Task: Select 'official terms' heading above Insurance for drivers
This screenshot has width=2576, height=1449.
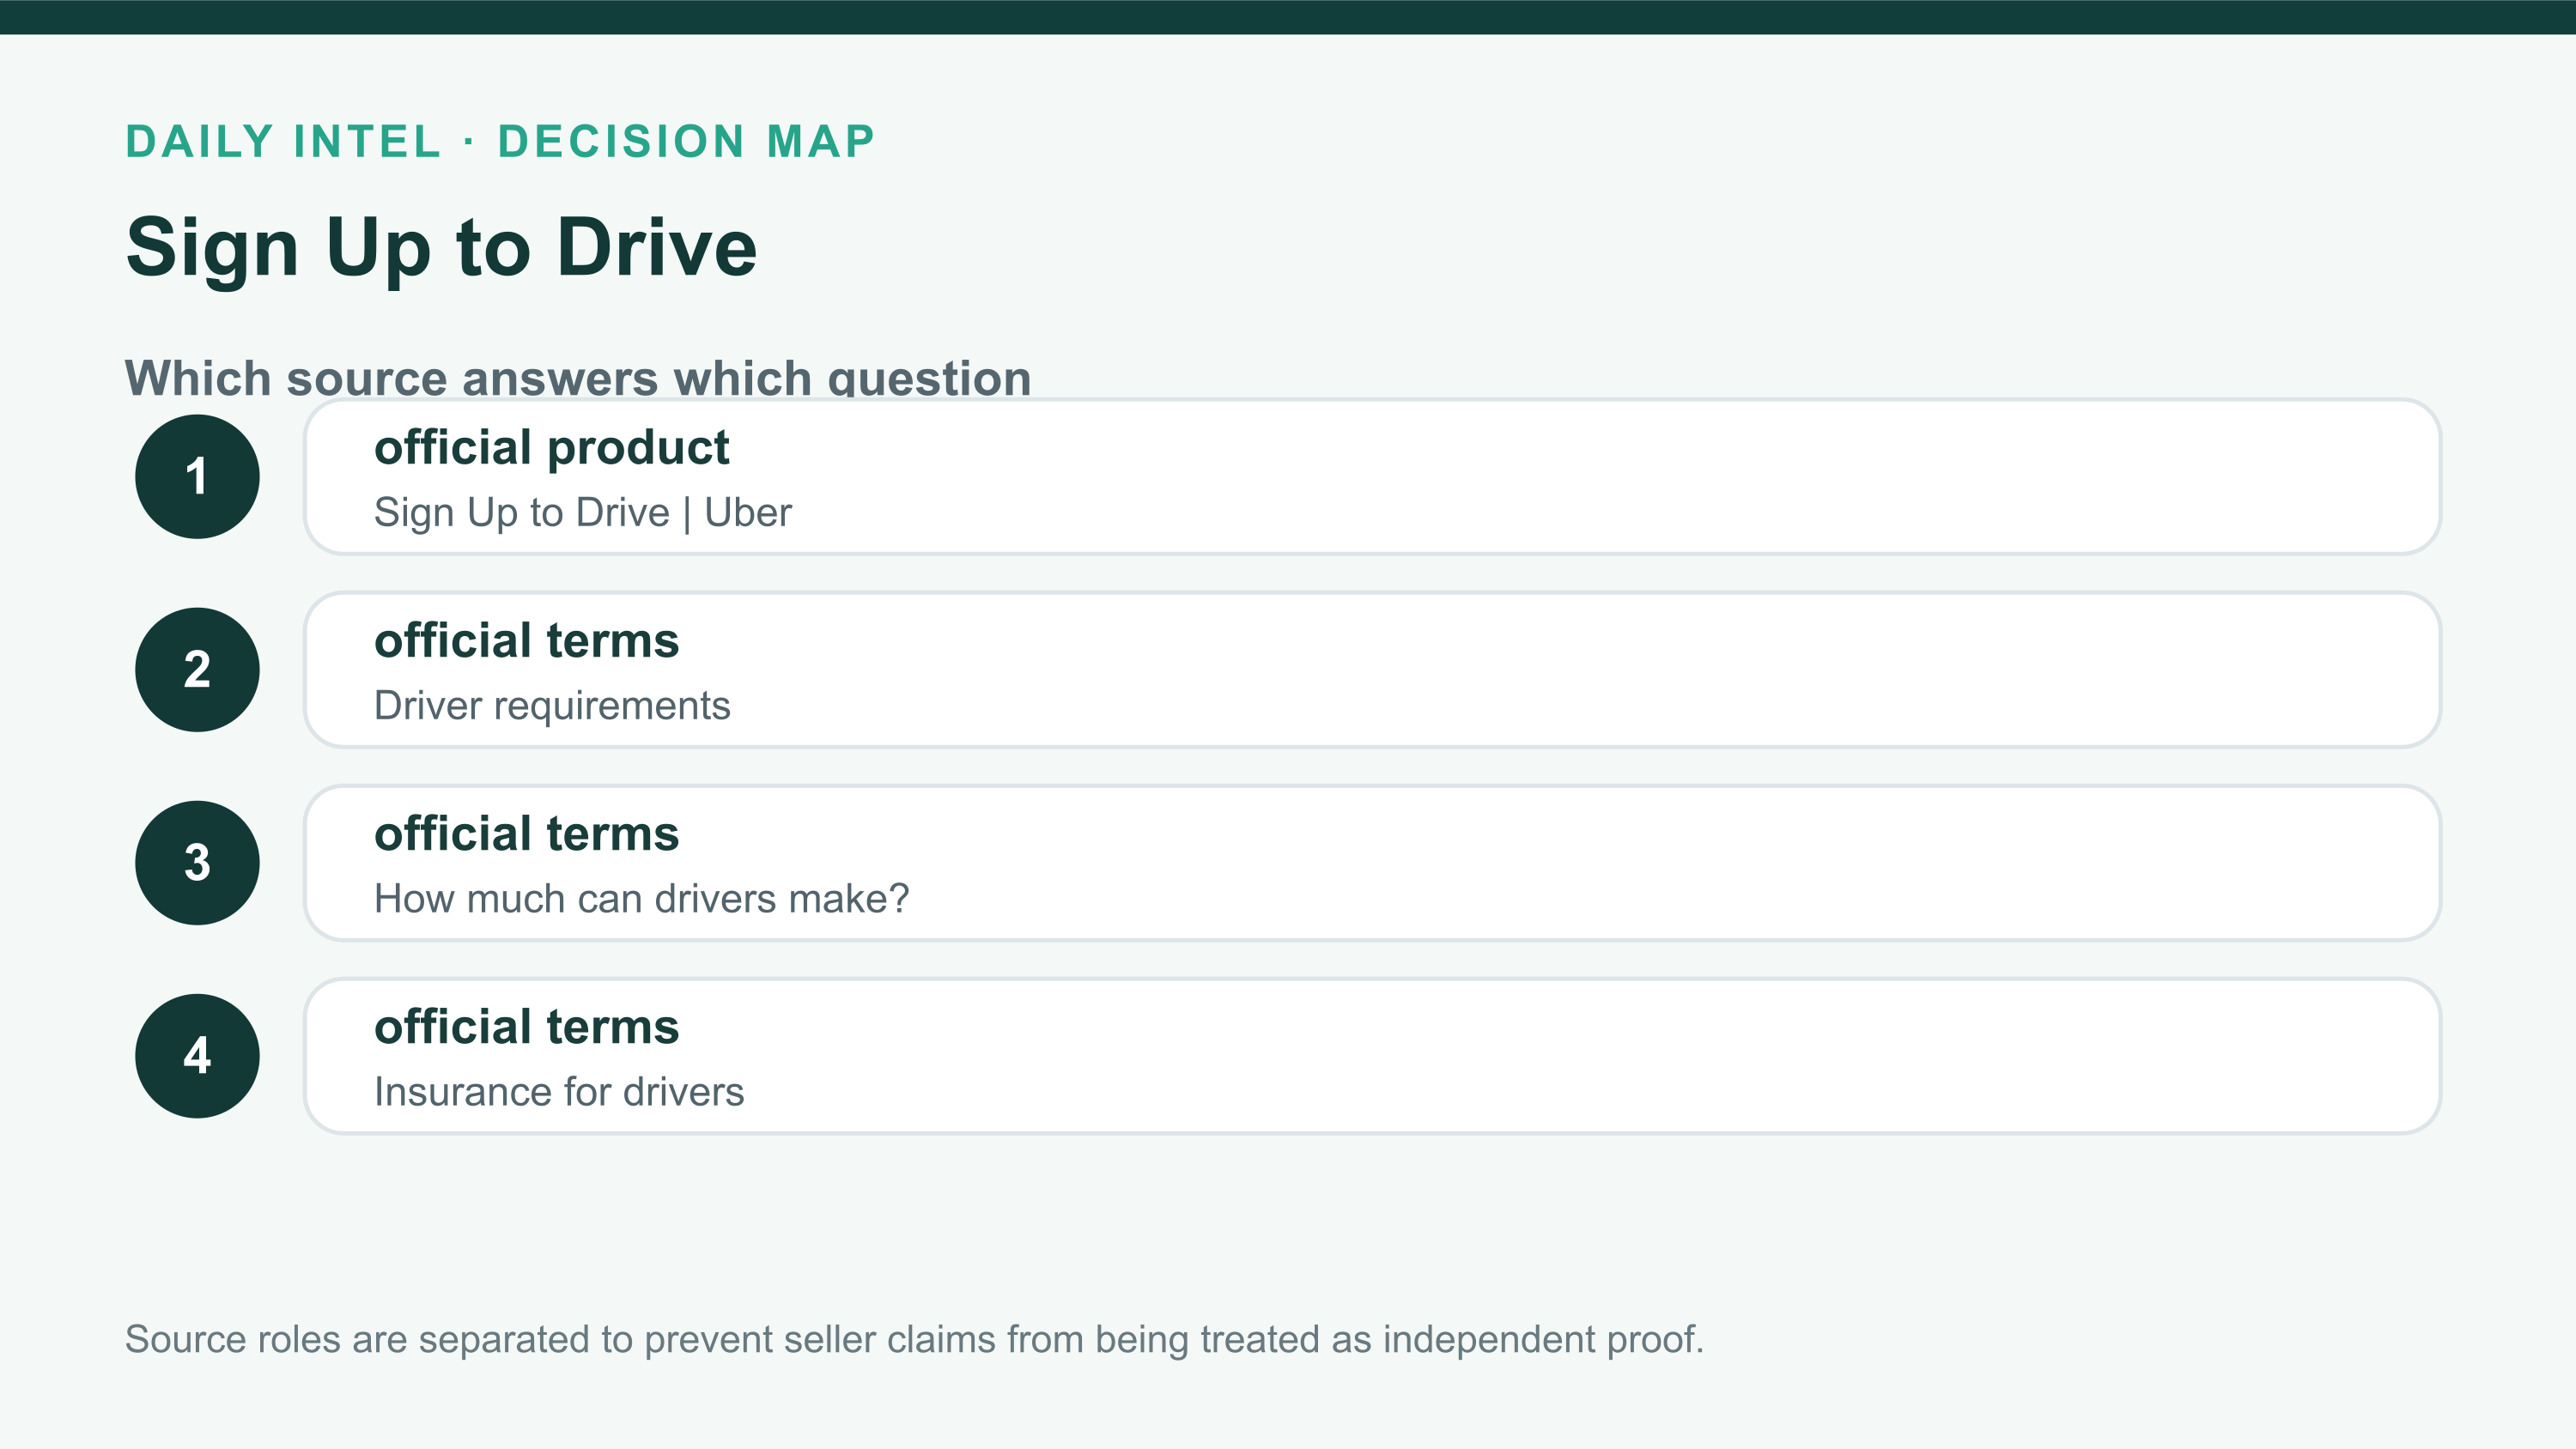Action: pyautogui.click(x=526, y=1027)
